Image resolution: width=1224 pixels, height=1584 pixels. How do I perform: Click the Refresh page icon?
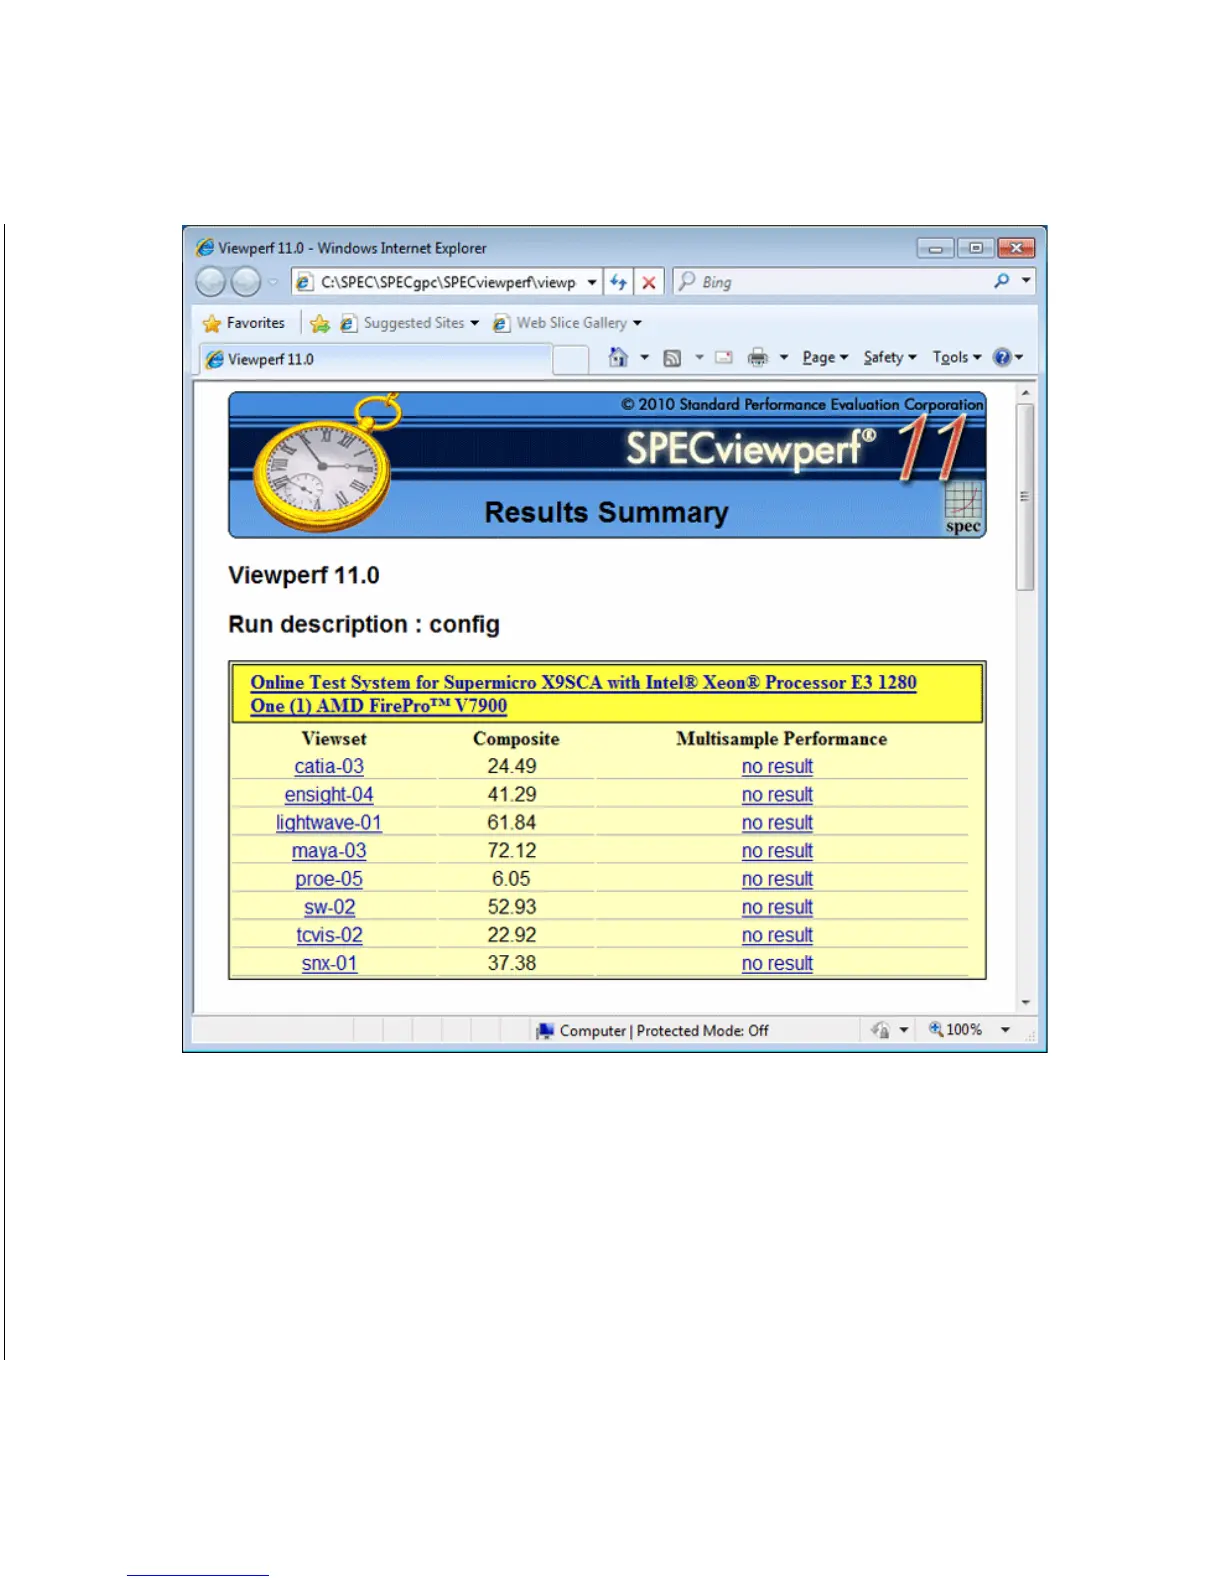tap(618, 282)
